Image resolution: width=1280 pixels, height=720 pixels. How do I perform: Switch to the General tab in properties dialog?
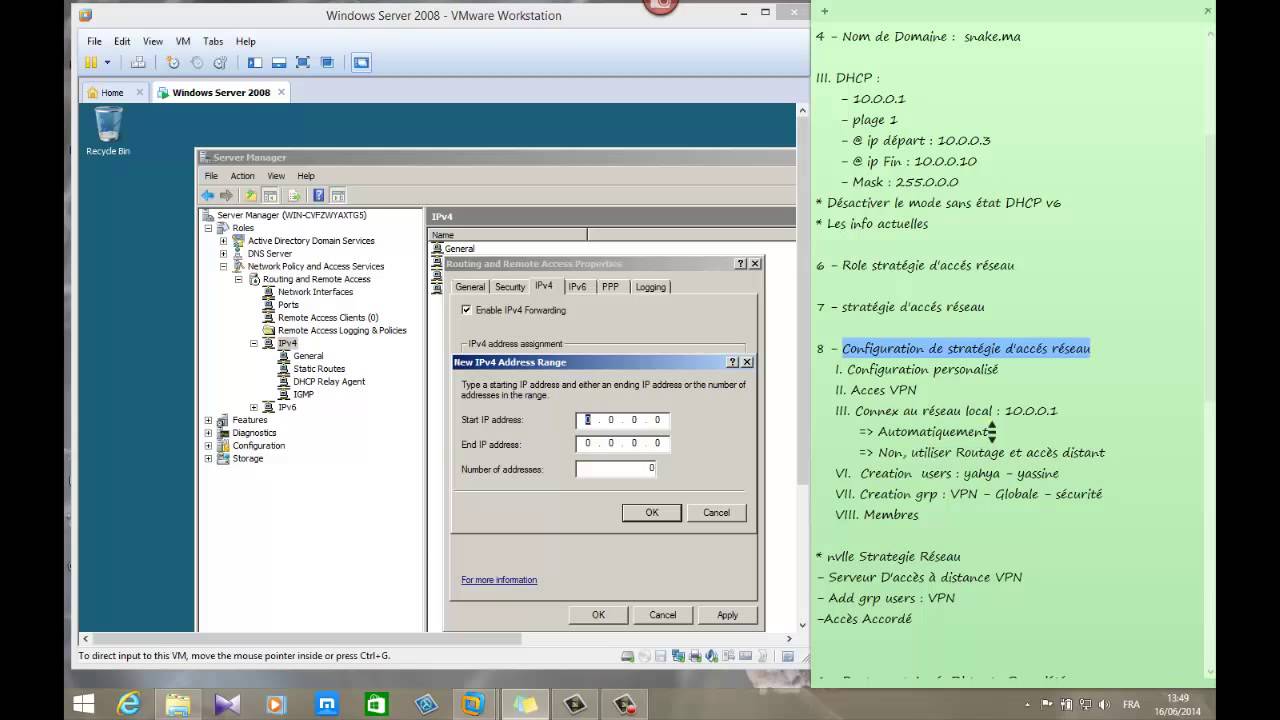pyautogui.click(x=470, y=287)
